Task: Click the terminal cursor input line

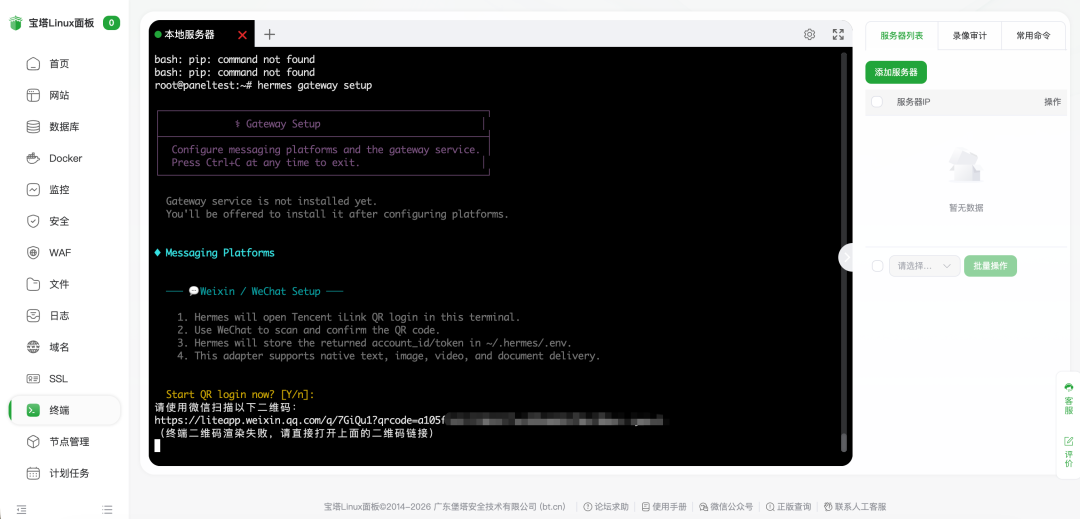Action: (x=157, y=446)
